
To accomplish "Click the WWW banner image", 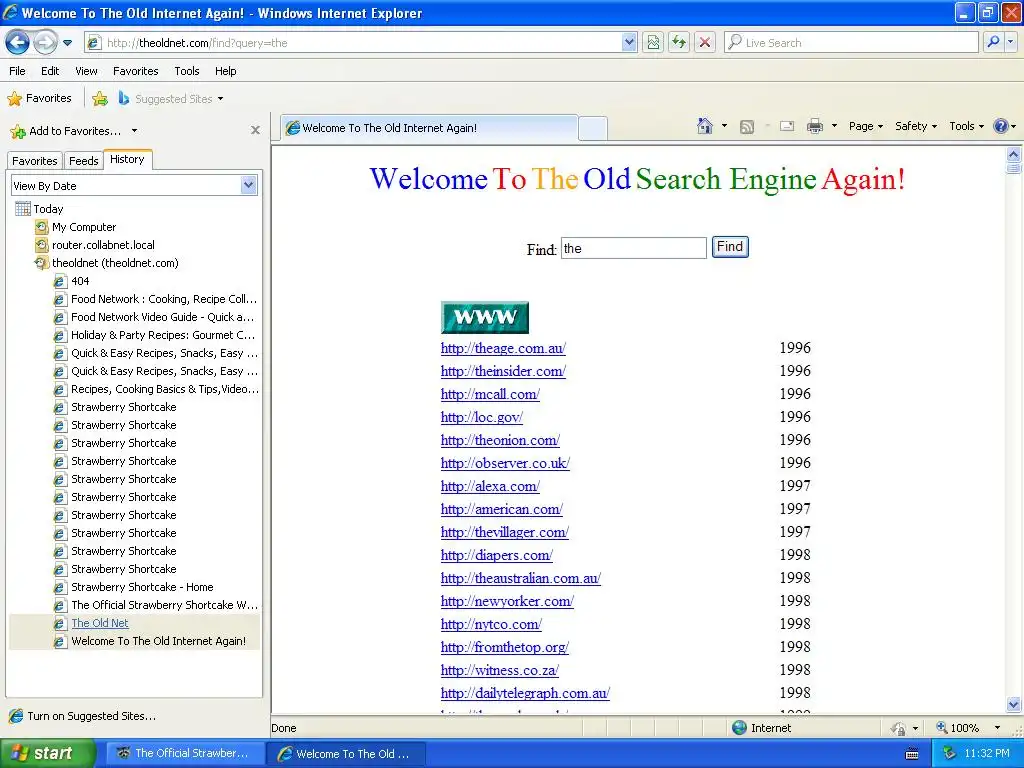I will pyautogui.click(x=485, y=317).
